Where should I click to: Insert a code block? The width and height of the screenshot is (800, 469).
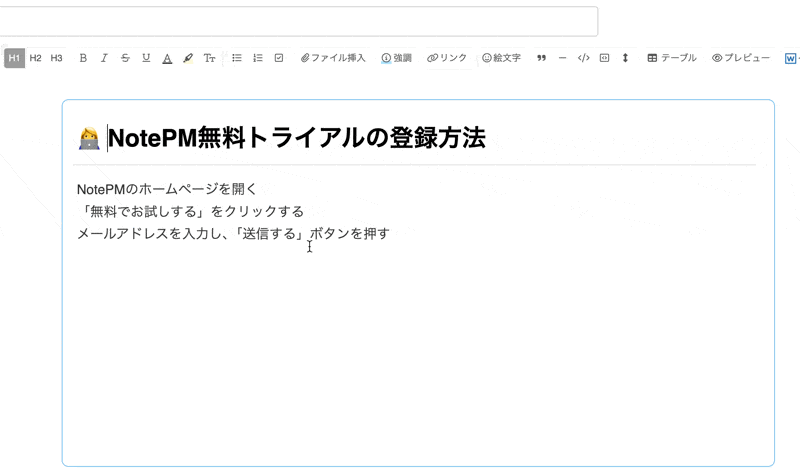tap(584, 58)
